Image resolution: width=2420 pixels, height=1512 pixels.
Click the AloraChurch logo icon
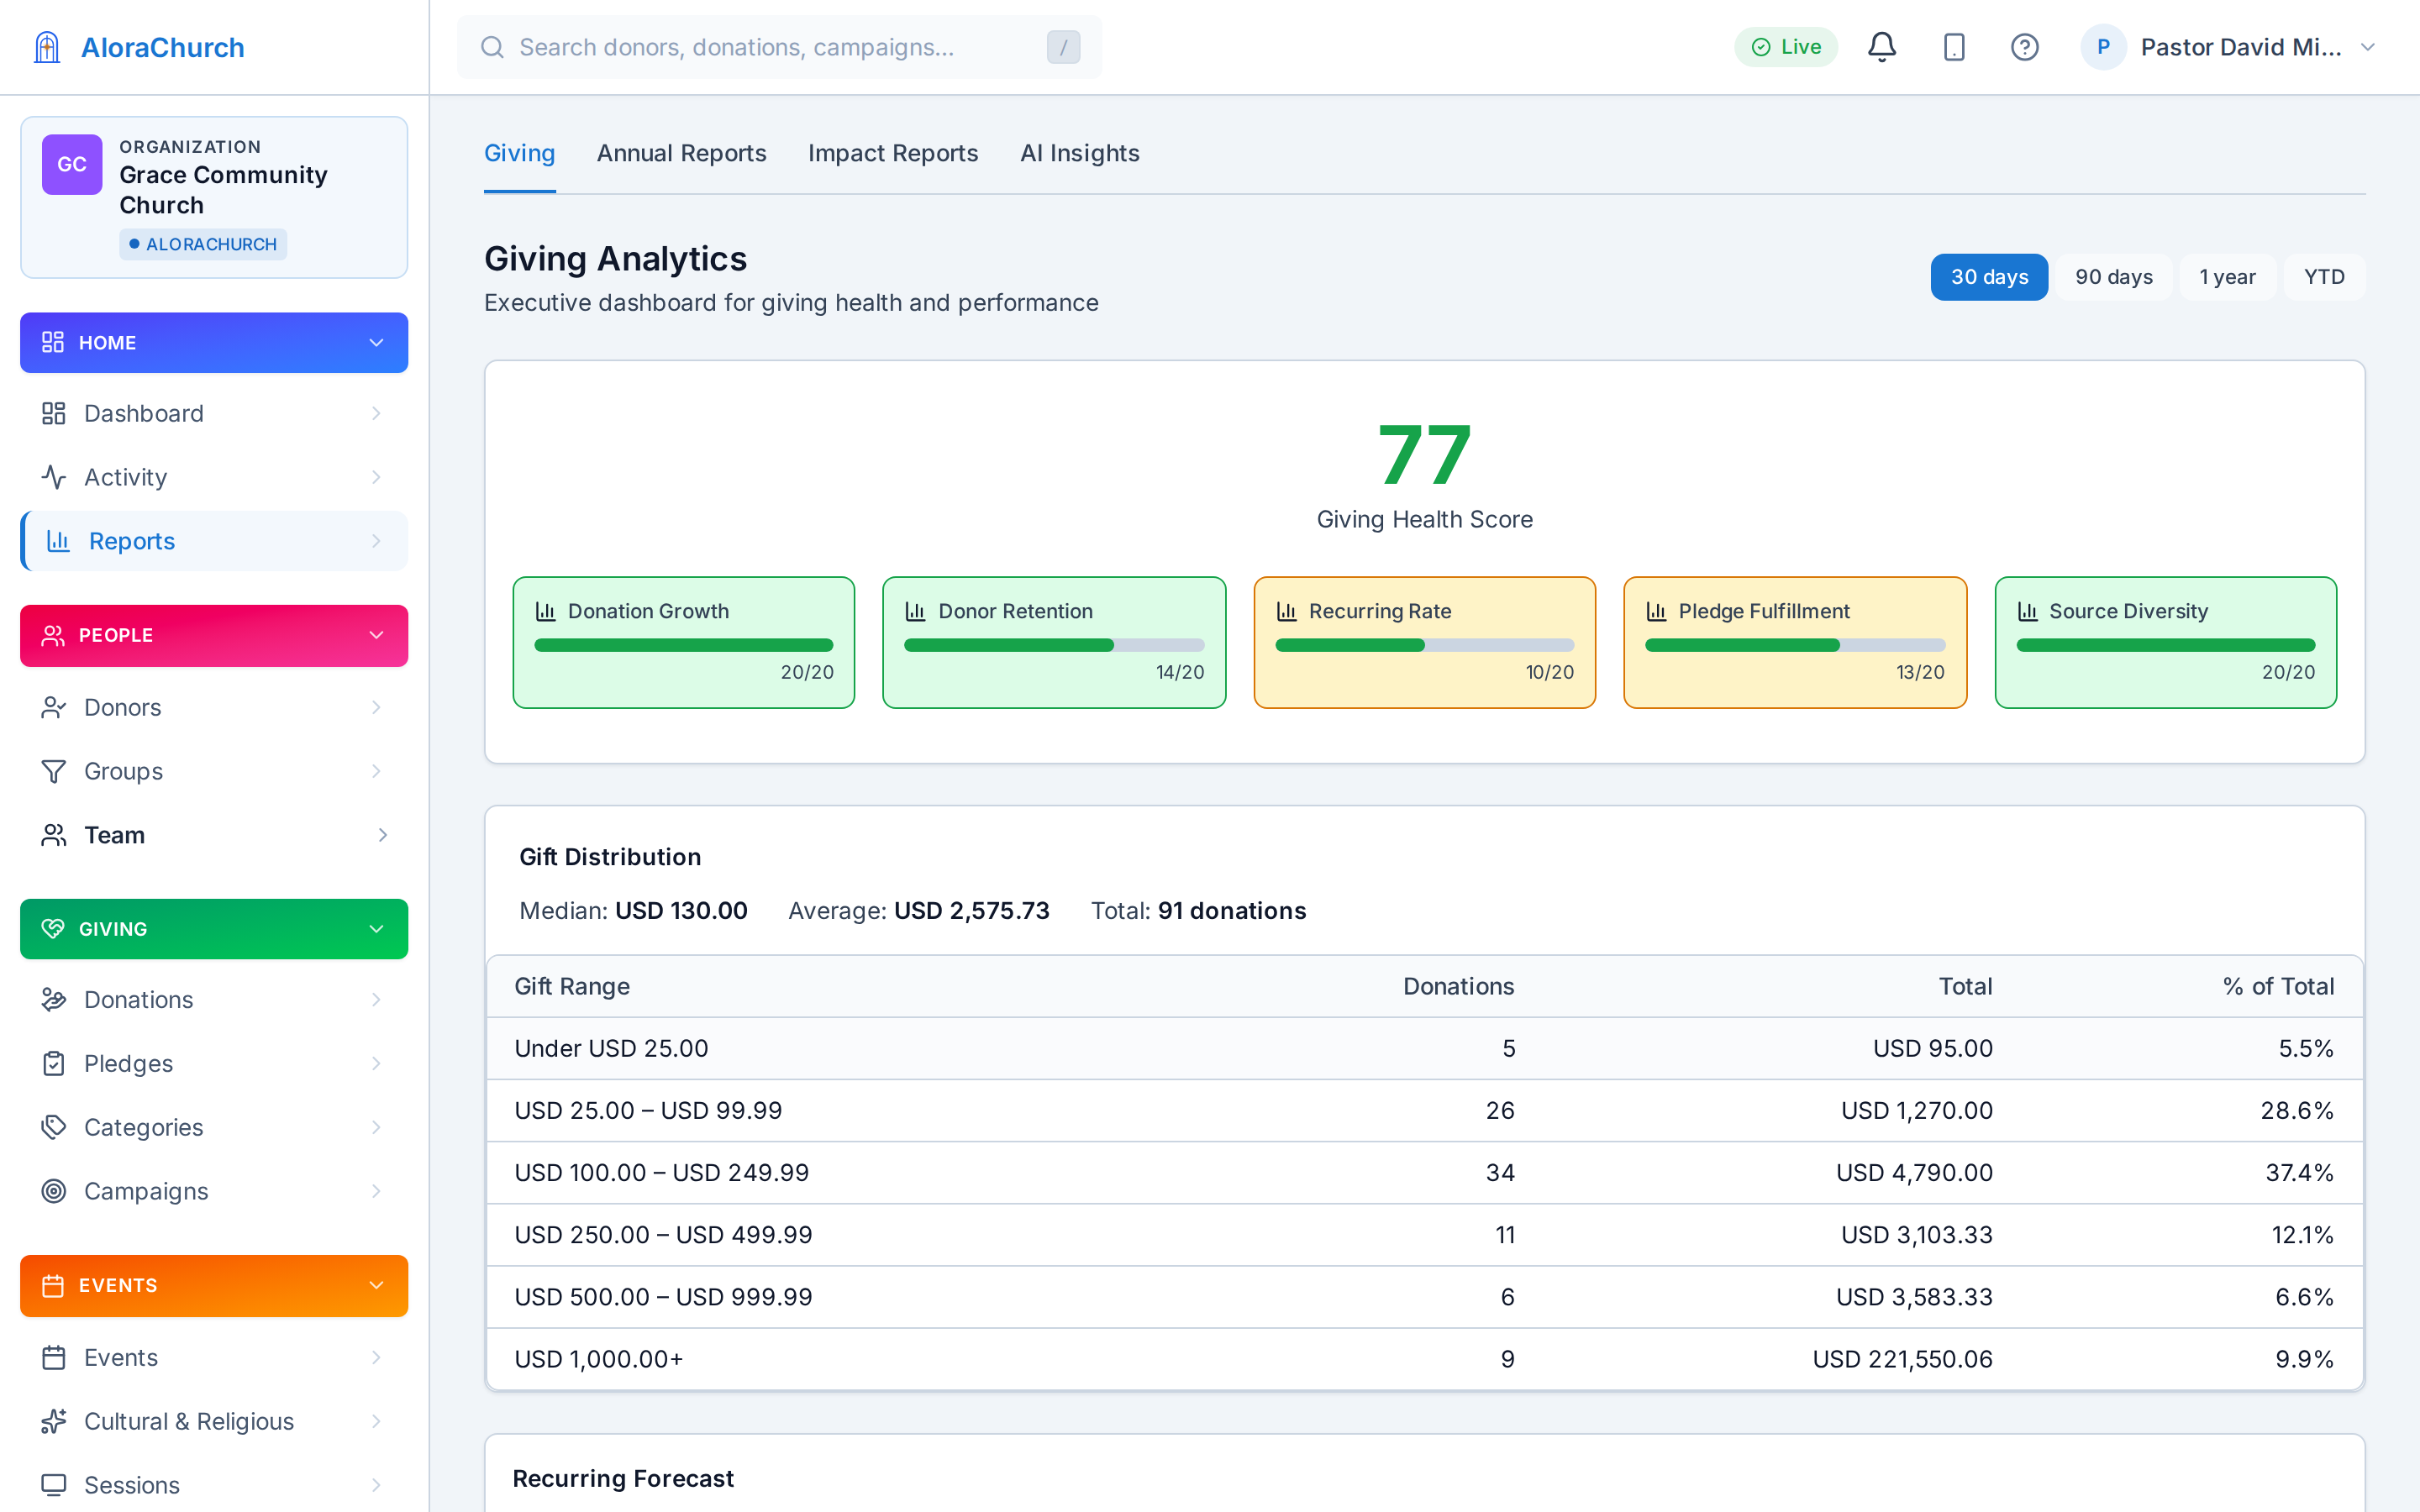pos(47,47)
